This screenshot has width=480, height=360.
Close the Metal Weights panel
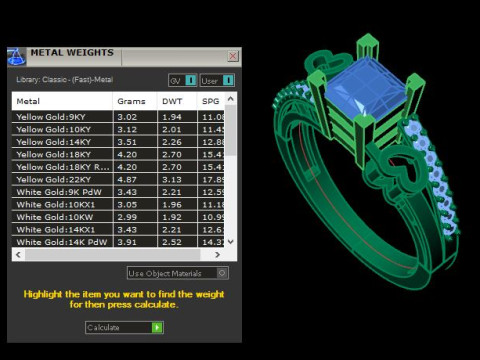coord(233,56)
